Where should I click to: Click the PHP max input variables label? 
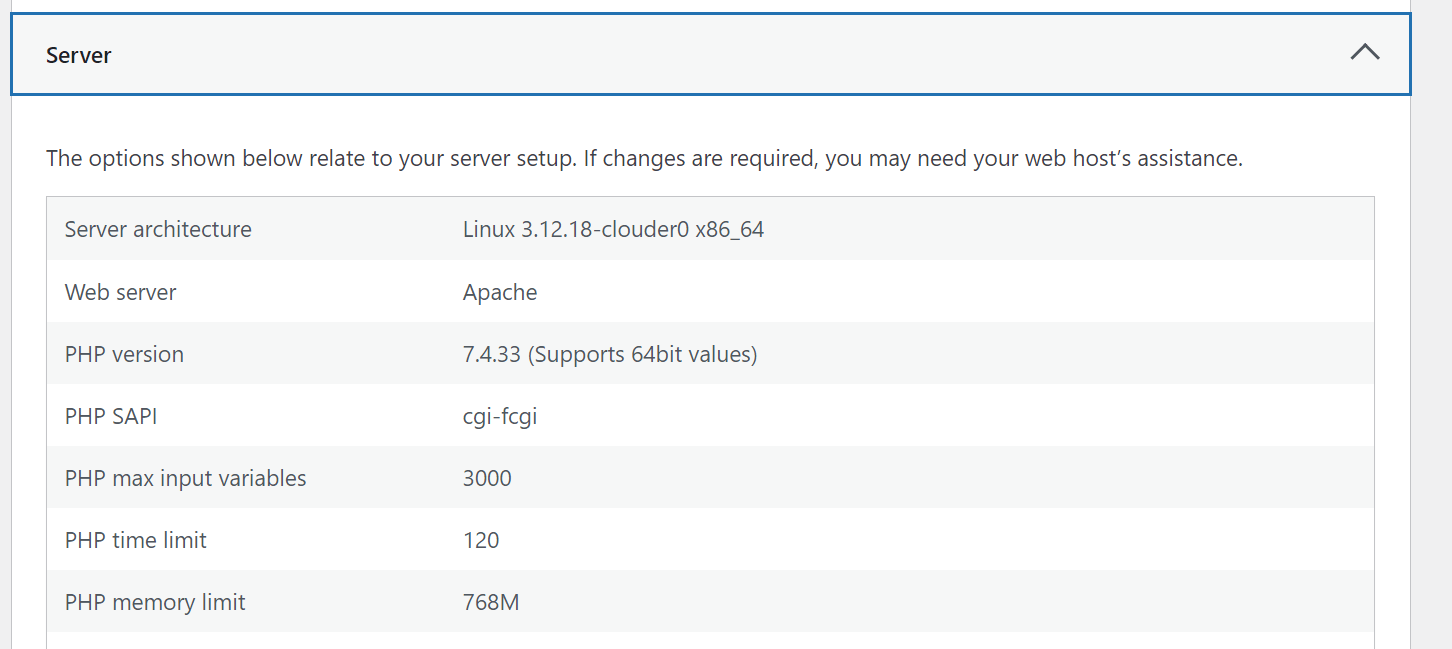point(185,478)
